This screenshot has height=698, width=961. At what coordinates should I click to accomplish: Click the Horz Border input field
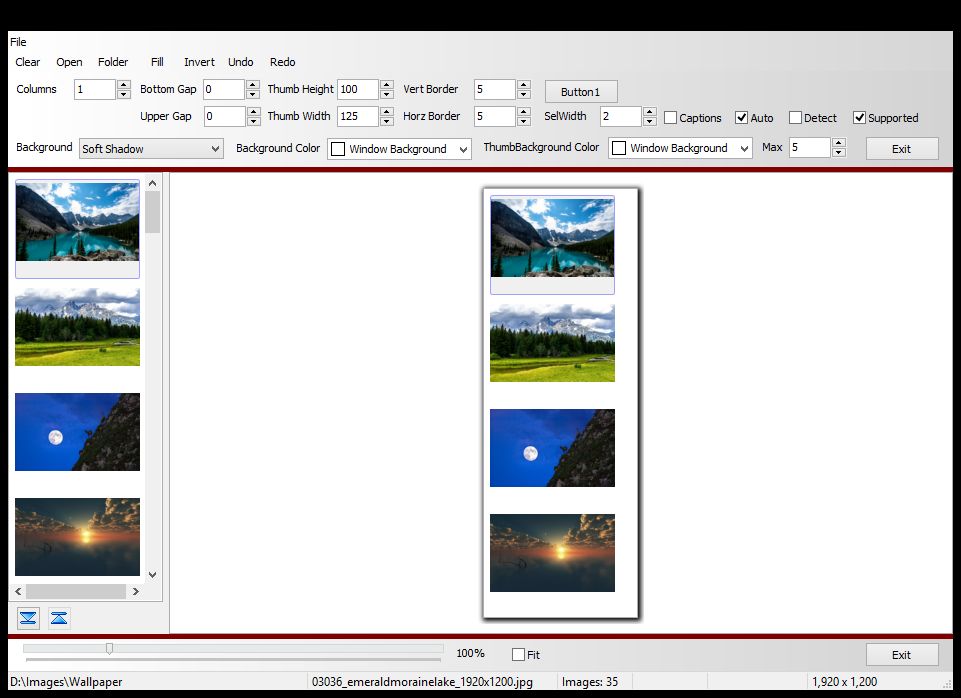(x=495, y=116)
